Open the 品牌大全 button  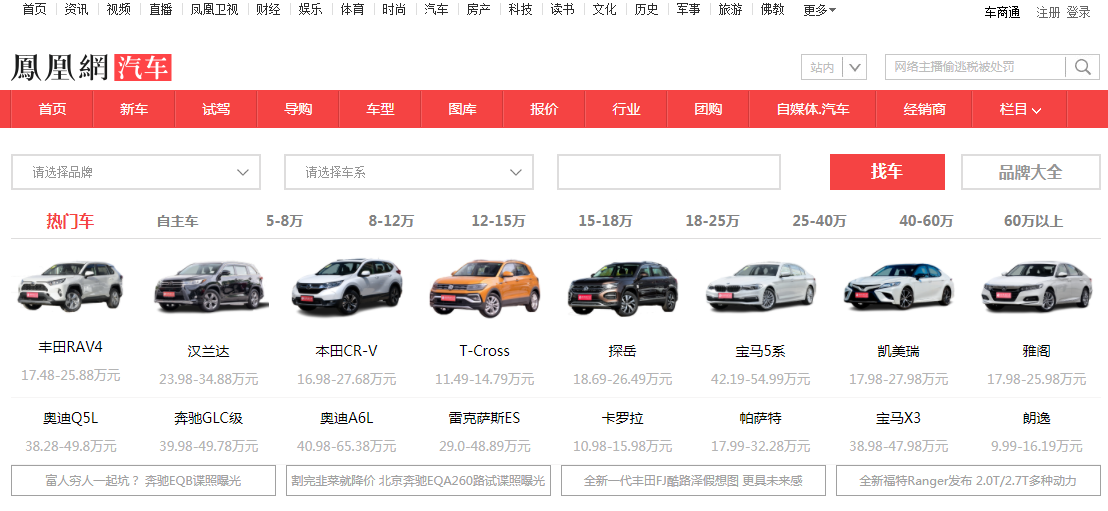1030,172
